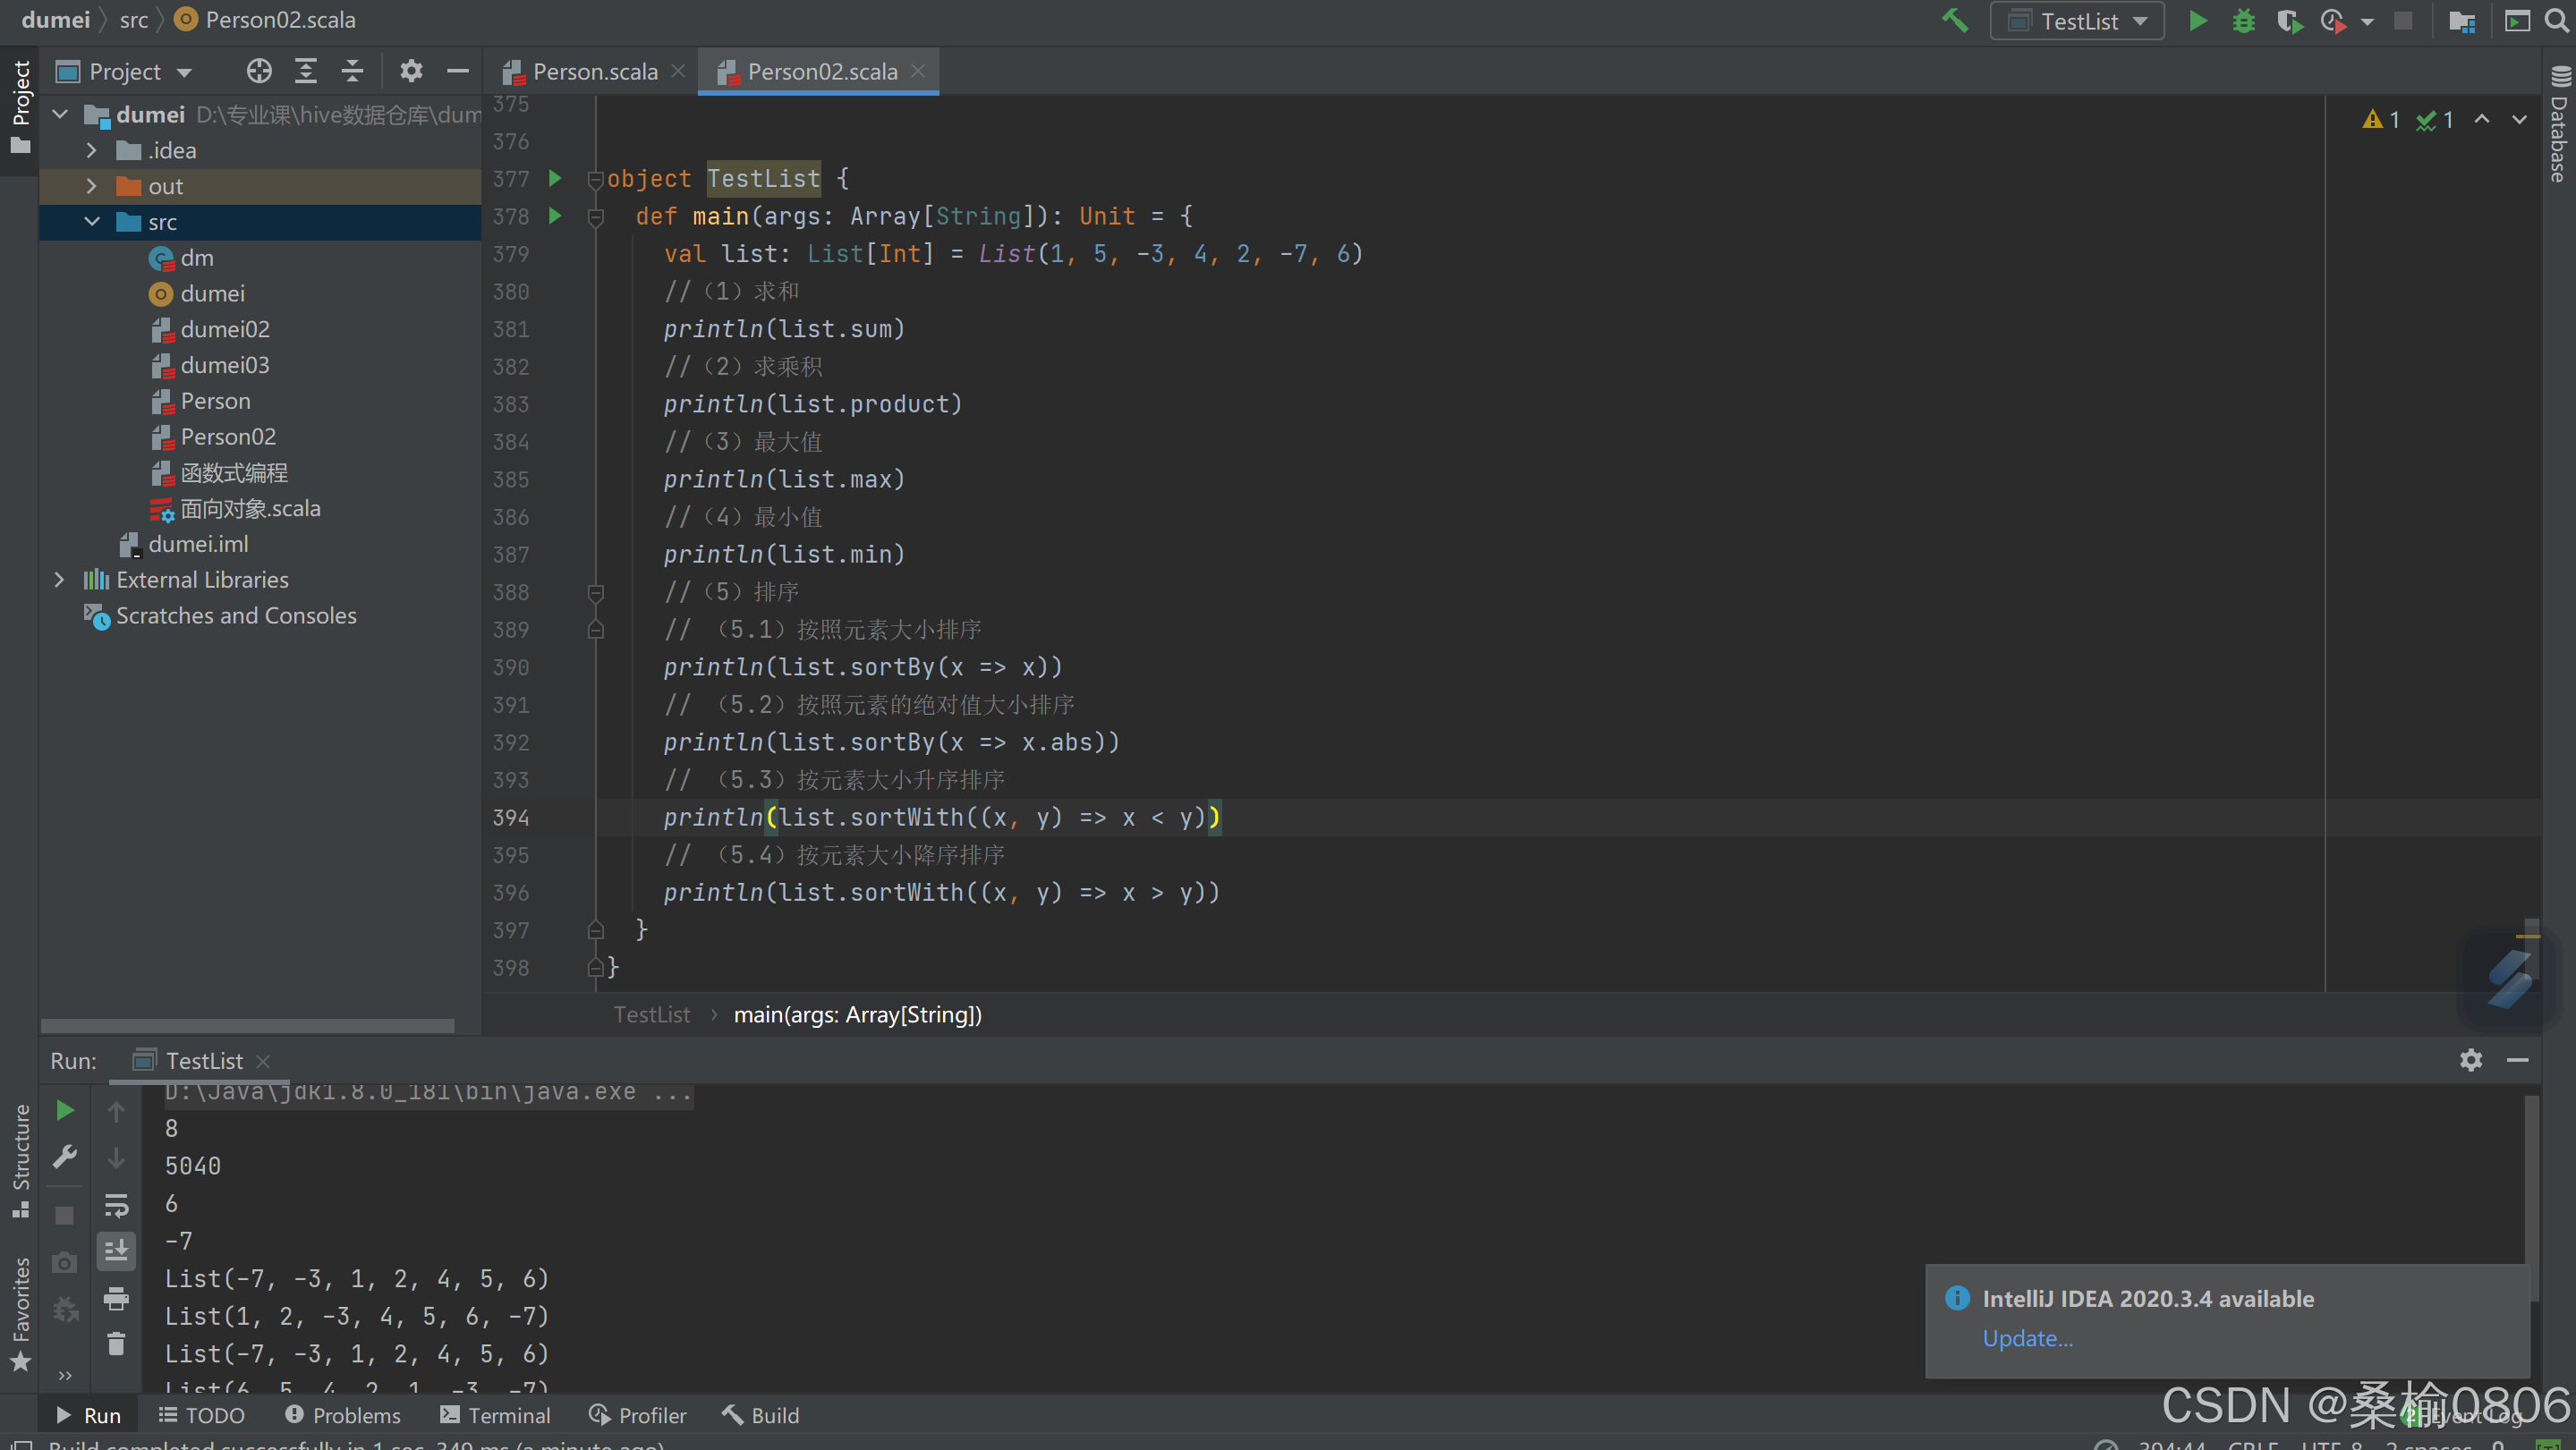Click the Build project hammer icon

point(1954,21)
